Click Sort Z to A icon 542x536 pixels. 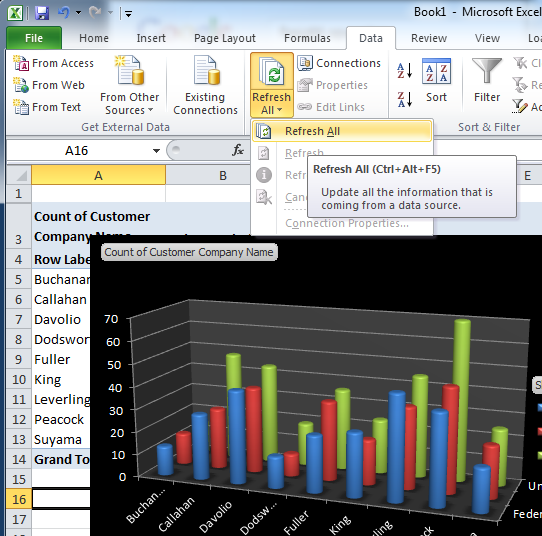click(404, 100)
